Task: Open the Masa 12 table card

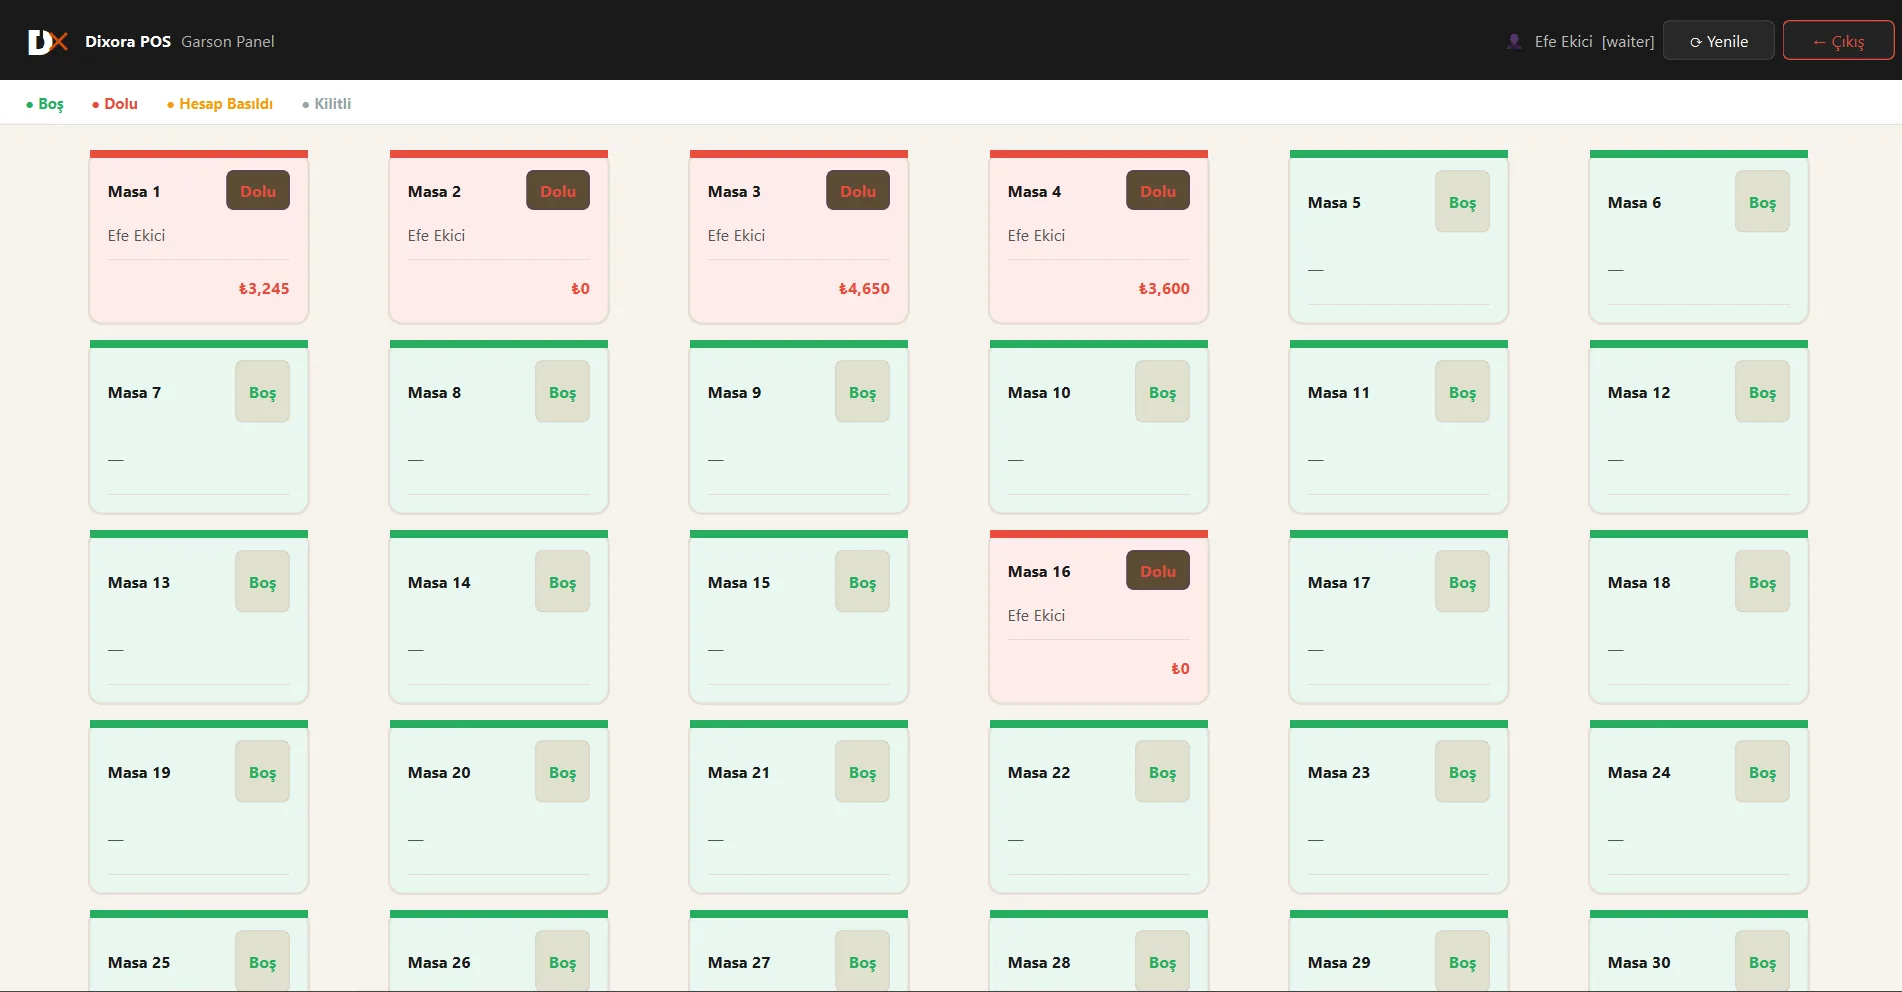Action: click(1699, 427)
